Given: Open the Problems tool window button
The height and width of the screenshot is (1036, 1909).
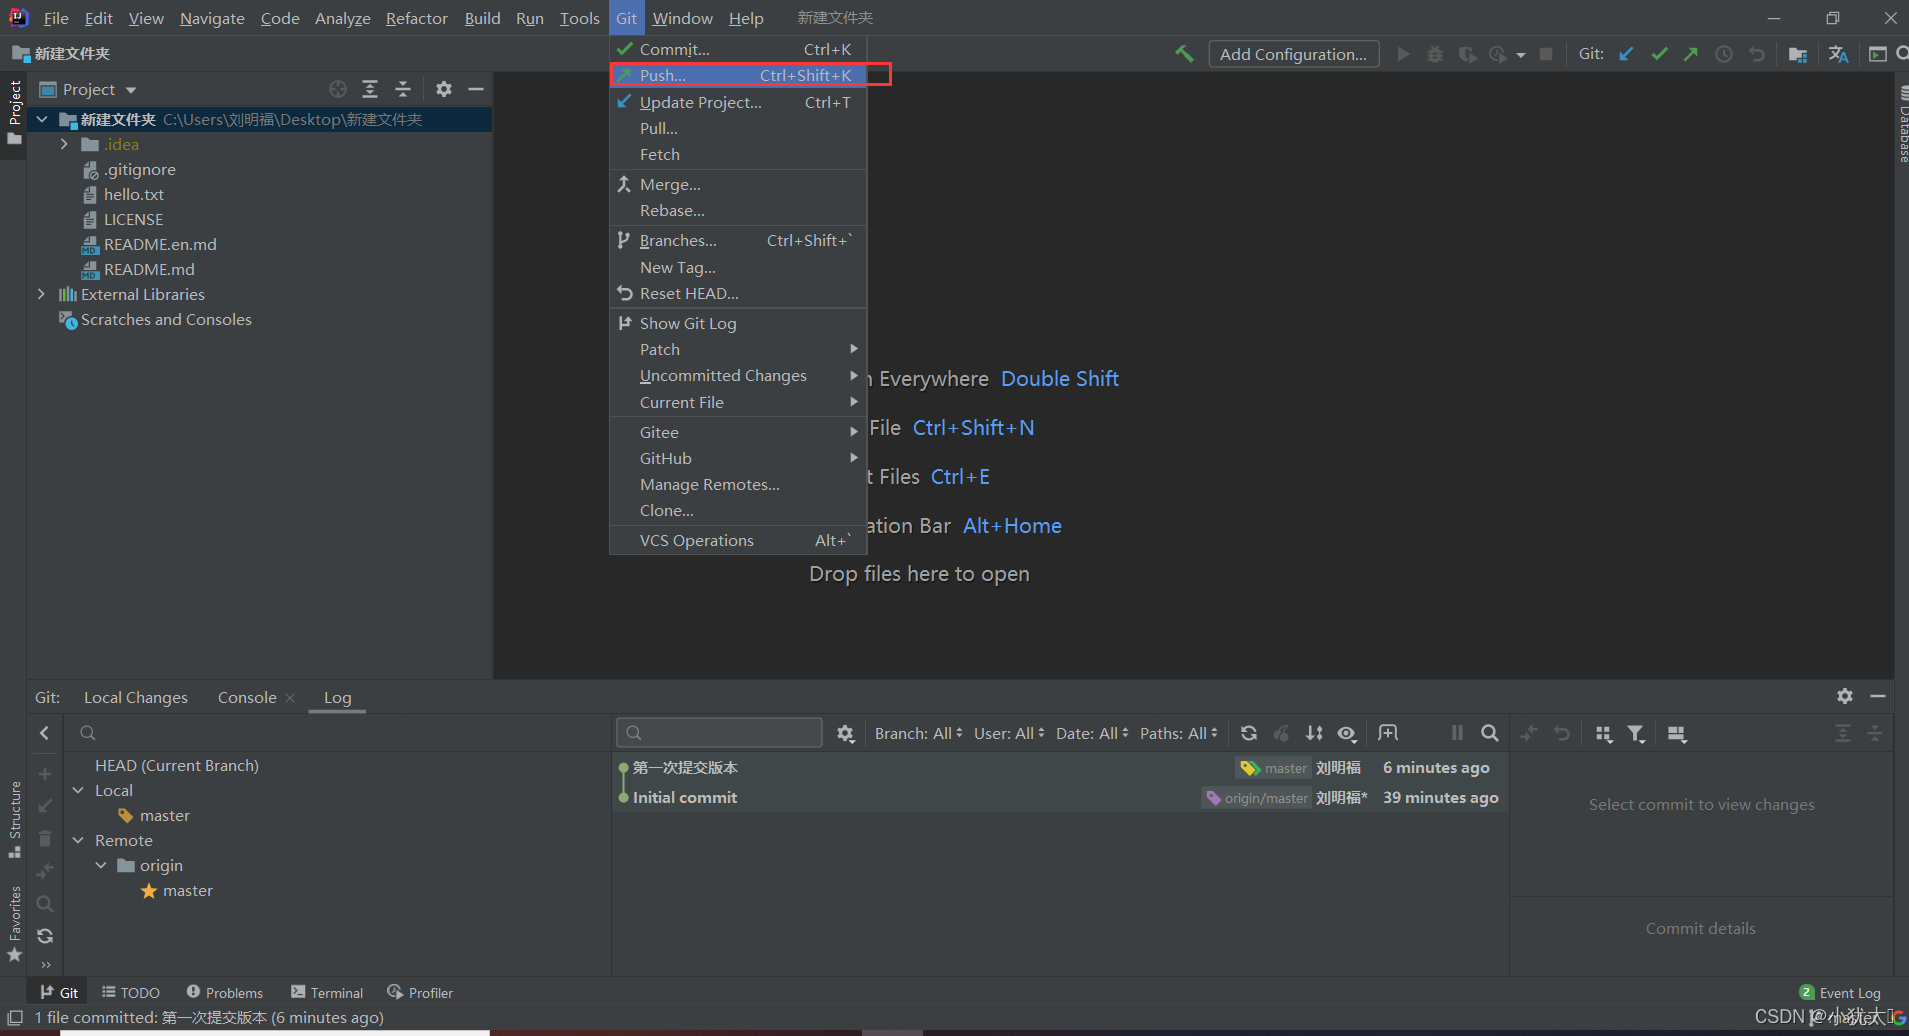Looking at the screenshot, I should point(225,993).
